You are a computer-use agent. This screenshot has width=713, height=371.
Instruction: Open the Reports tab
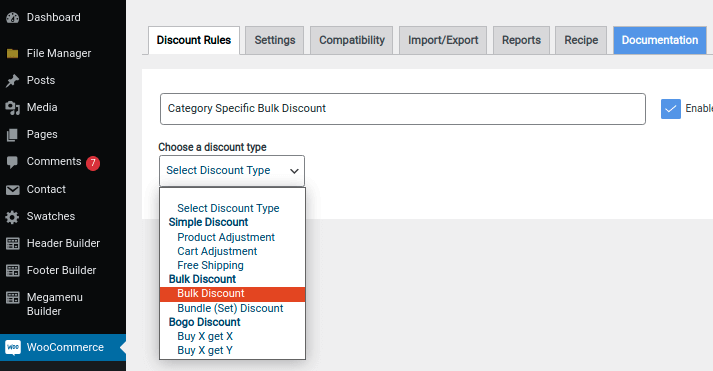pos(521,40)
